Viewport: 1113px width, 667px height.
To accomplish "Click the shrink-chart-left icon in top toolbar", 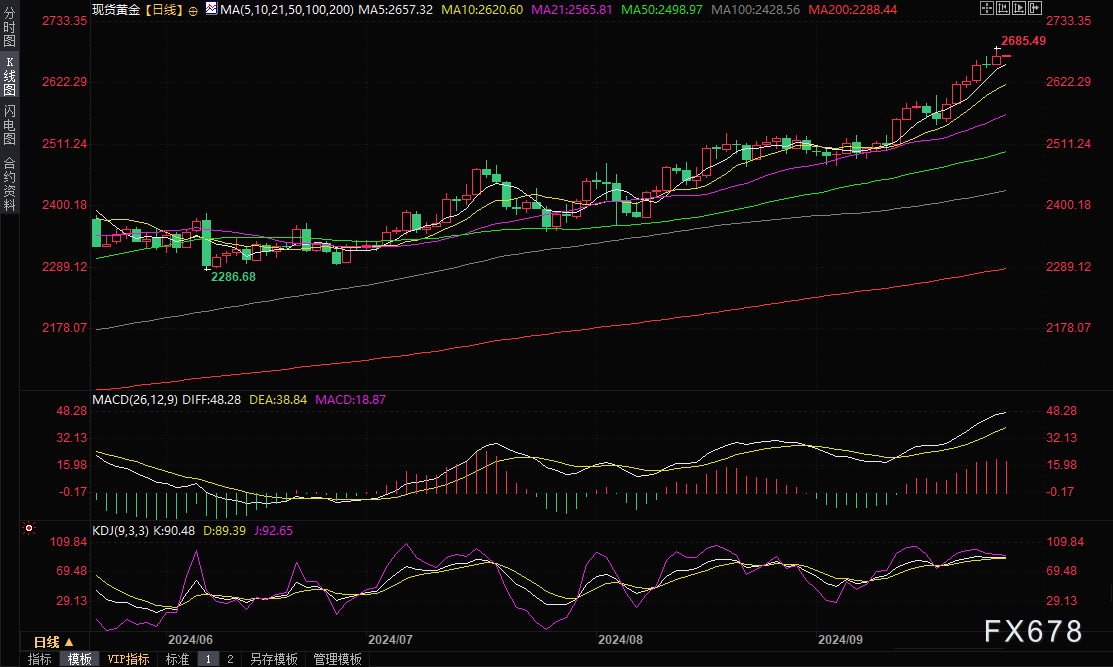I will 1004,8.
